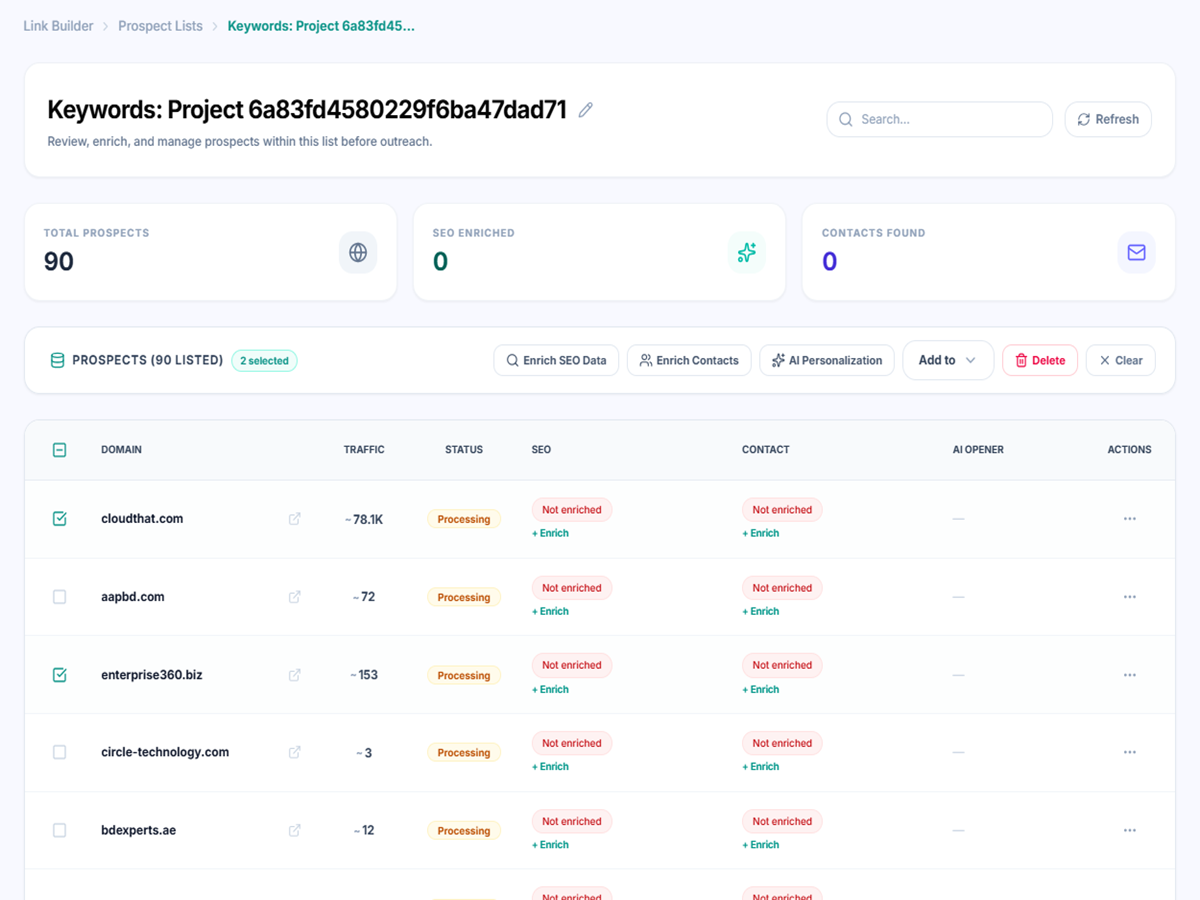Open actions menu for bdexperts.ae row
Viewport: 1200px width, 900px height.
click(1130, 830)
